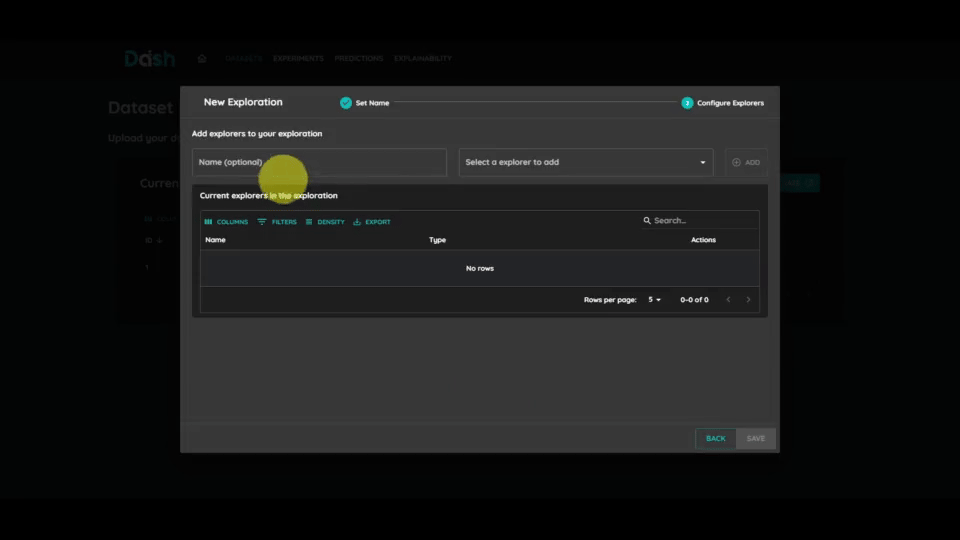Sort by the Type column header

437,239
